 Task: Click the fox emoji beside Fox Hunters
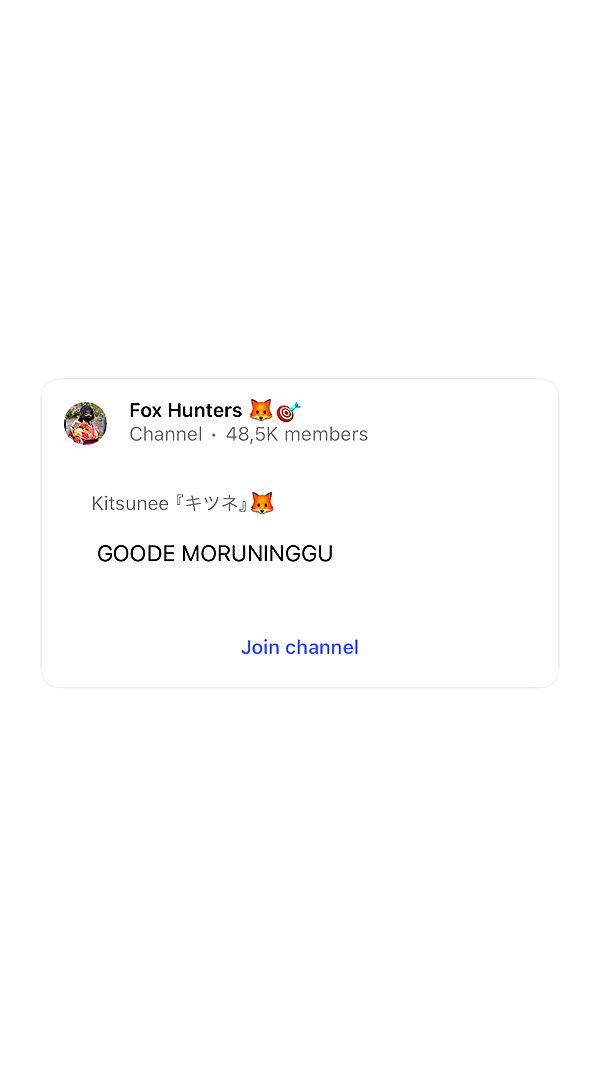(260, 410)
